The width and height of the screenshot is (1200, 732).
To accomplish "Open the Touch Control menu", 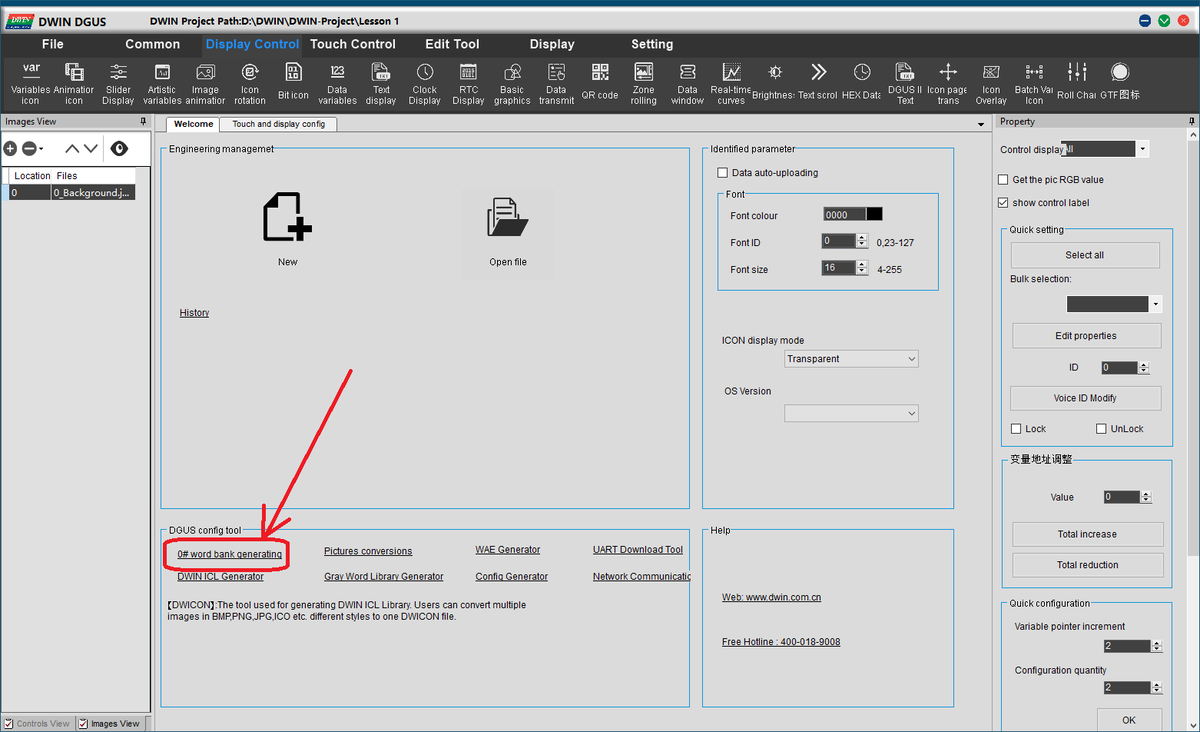I will click(353, 44).
